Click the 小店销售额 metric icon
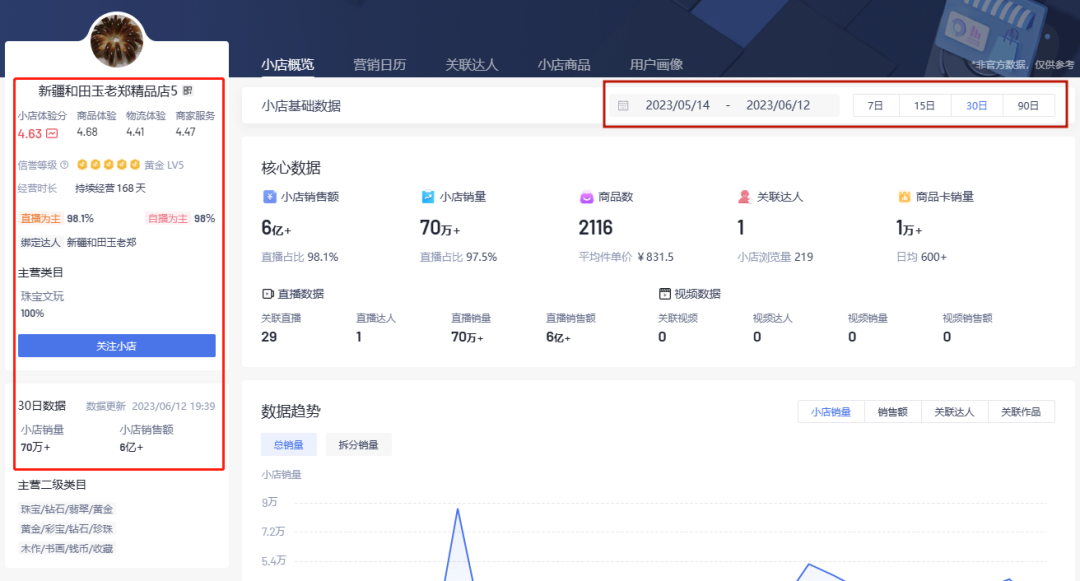This screenshot has height=581, width=1080. 269,197
